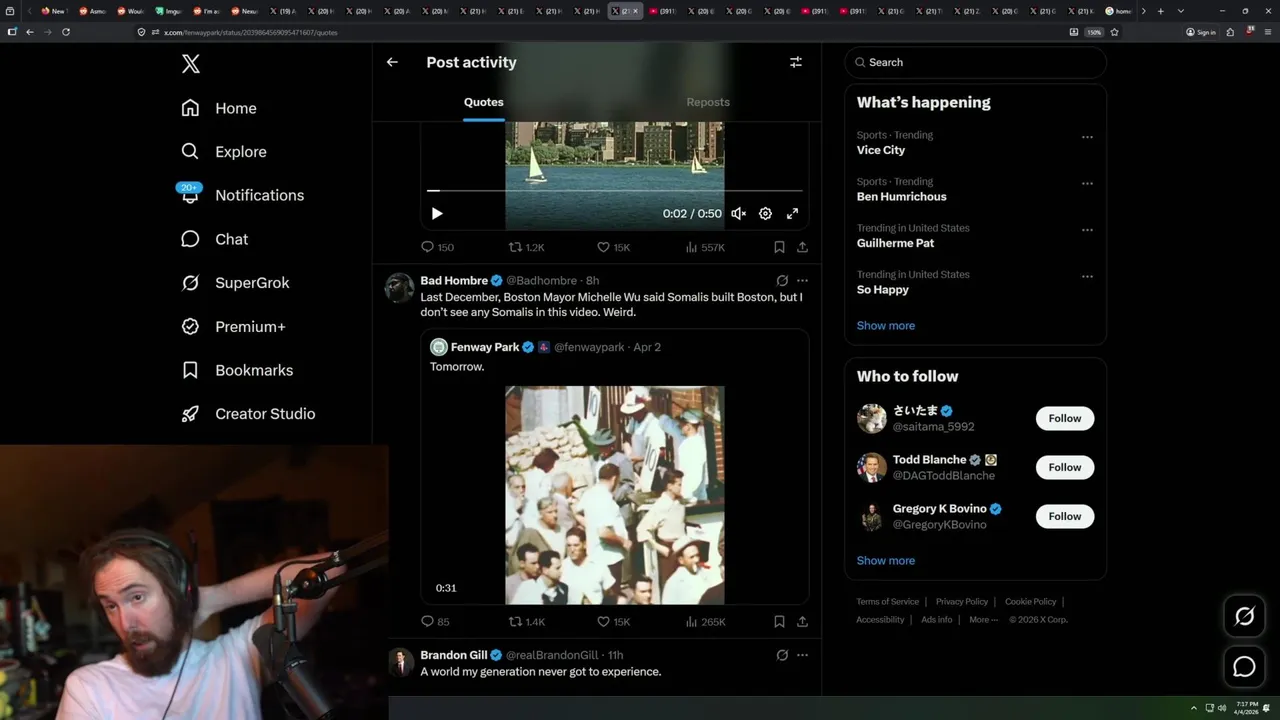This screenshot has width=1280, height=720.
Task: Open Home from the left sidebar
Action: pos(219,108)
